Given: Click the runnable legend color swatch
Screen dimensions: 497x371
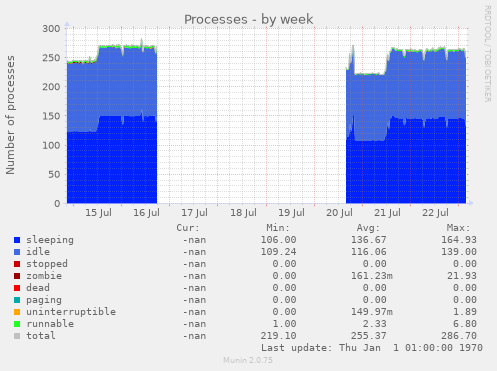Looking at the screenshot, I should click(17, 324).
